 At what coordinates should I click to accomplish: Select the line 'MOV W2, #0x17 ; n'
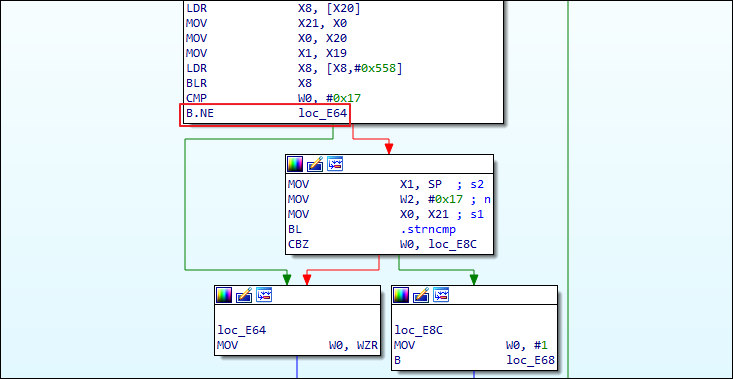389,199
